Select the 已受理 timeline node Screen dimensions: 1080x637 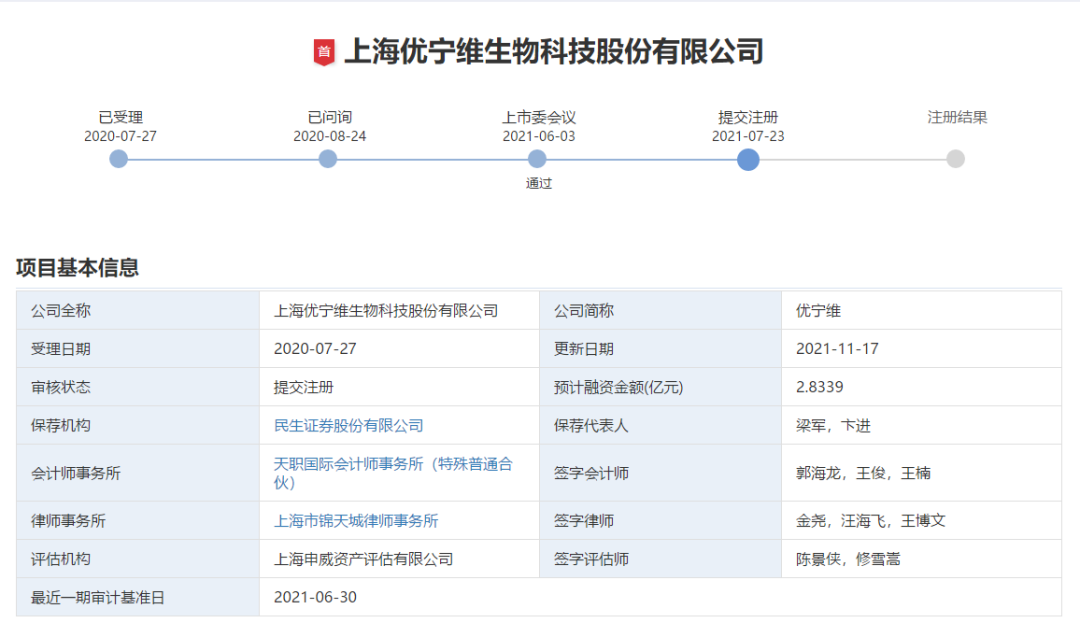pyautogui.click(x=119, y=159)
